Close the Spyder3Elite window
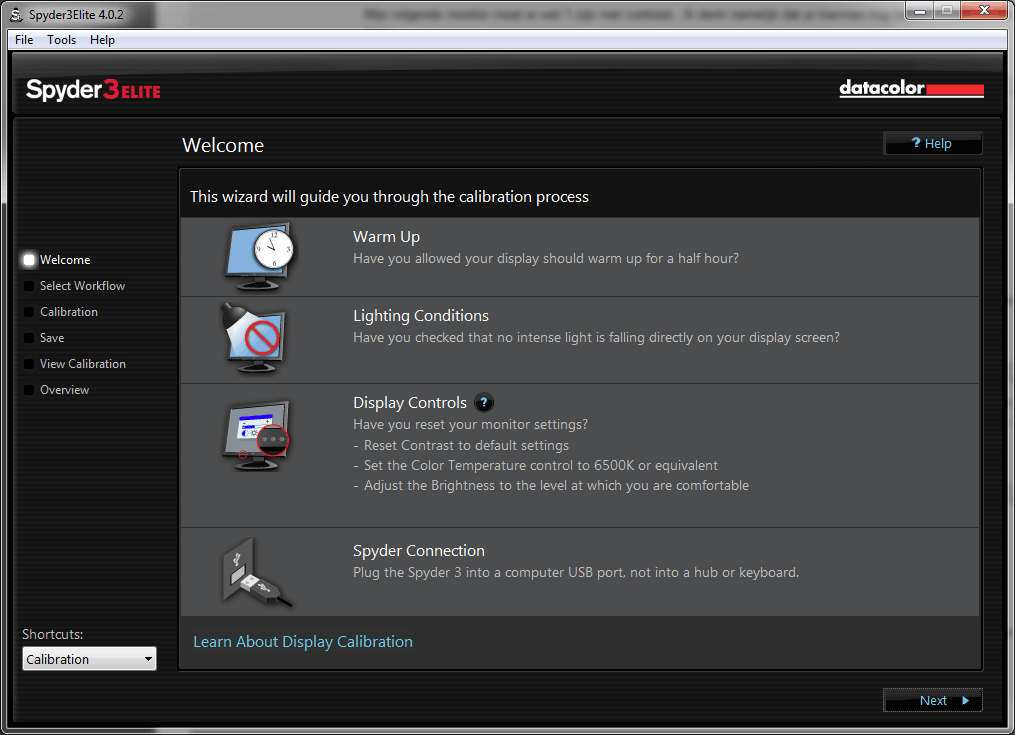This screenshot has height=735, width=1015. click(984, 11)
